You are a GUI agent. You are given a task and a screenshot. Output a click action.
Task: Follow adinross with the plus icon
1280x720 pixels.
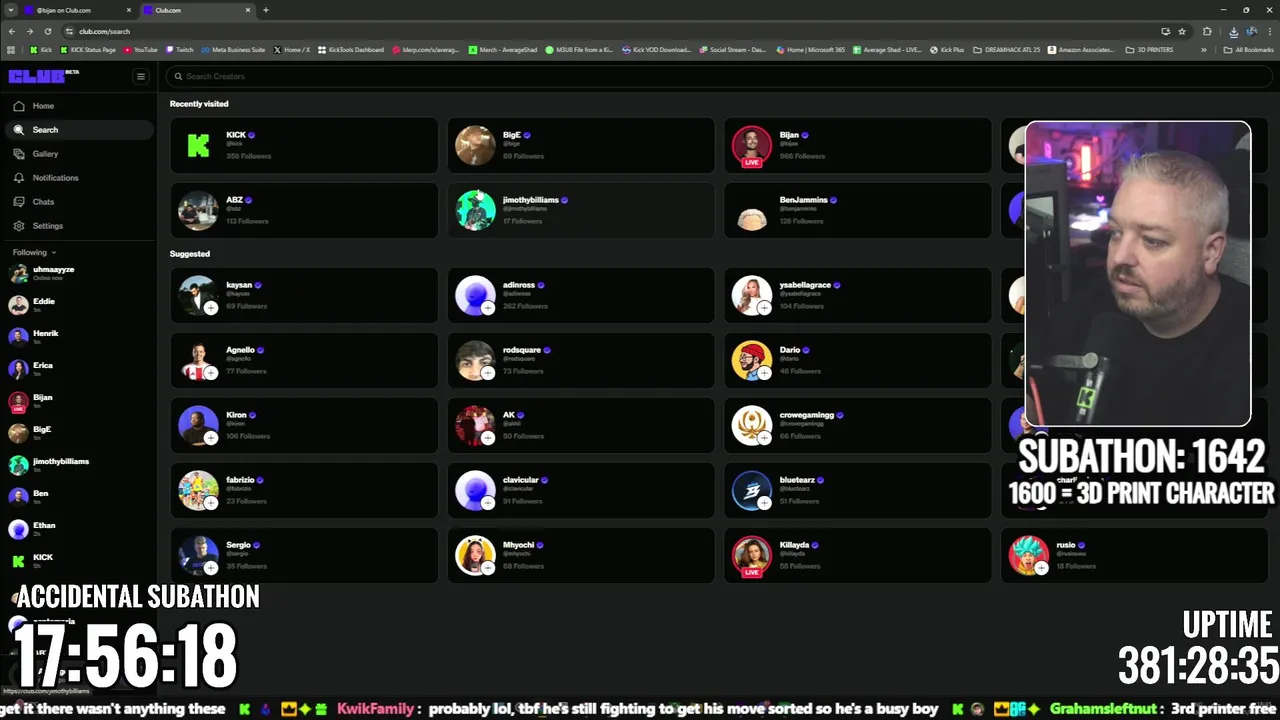click(488, 308)
